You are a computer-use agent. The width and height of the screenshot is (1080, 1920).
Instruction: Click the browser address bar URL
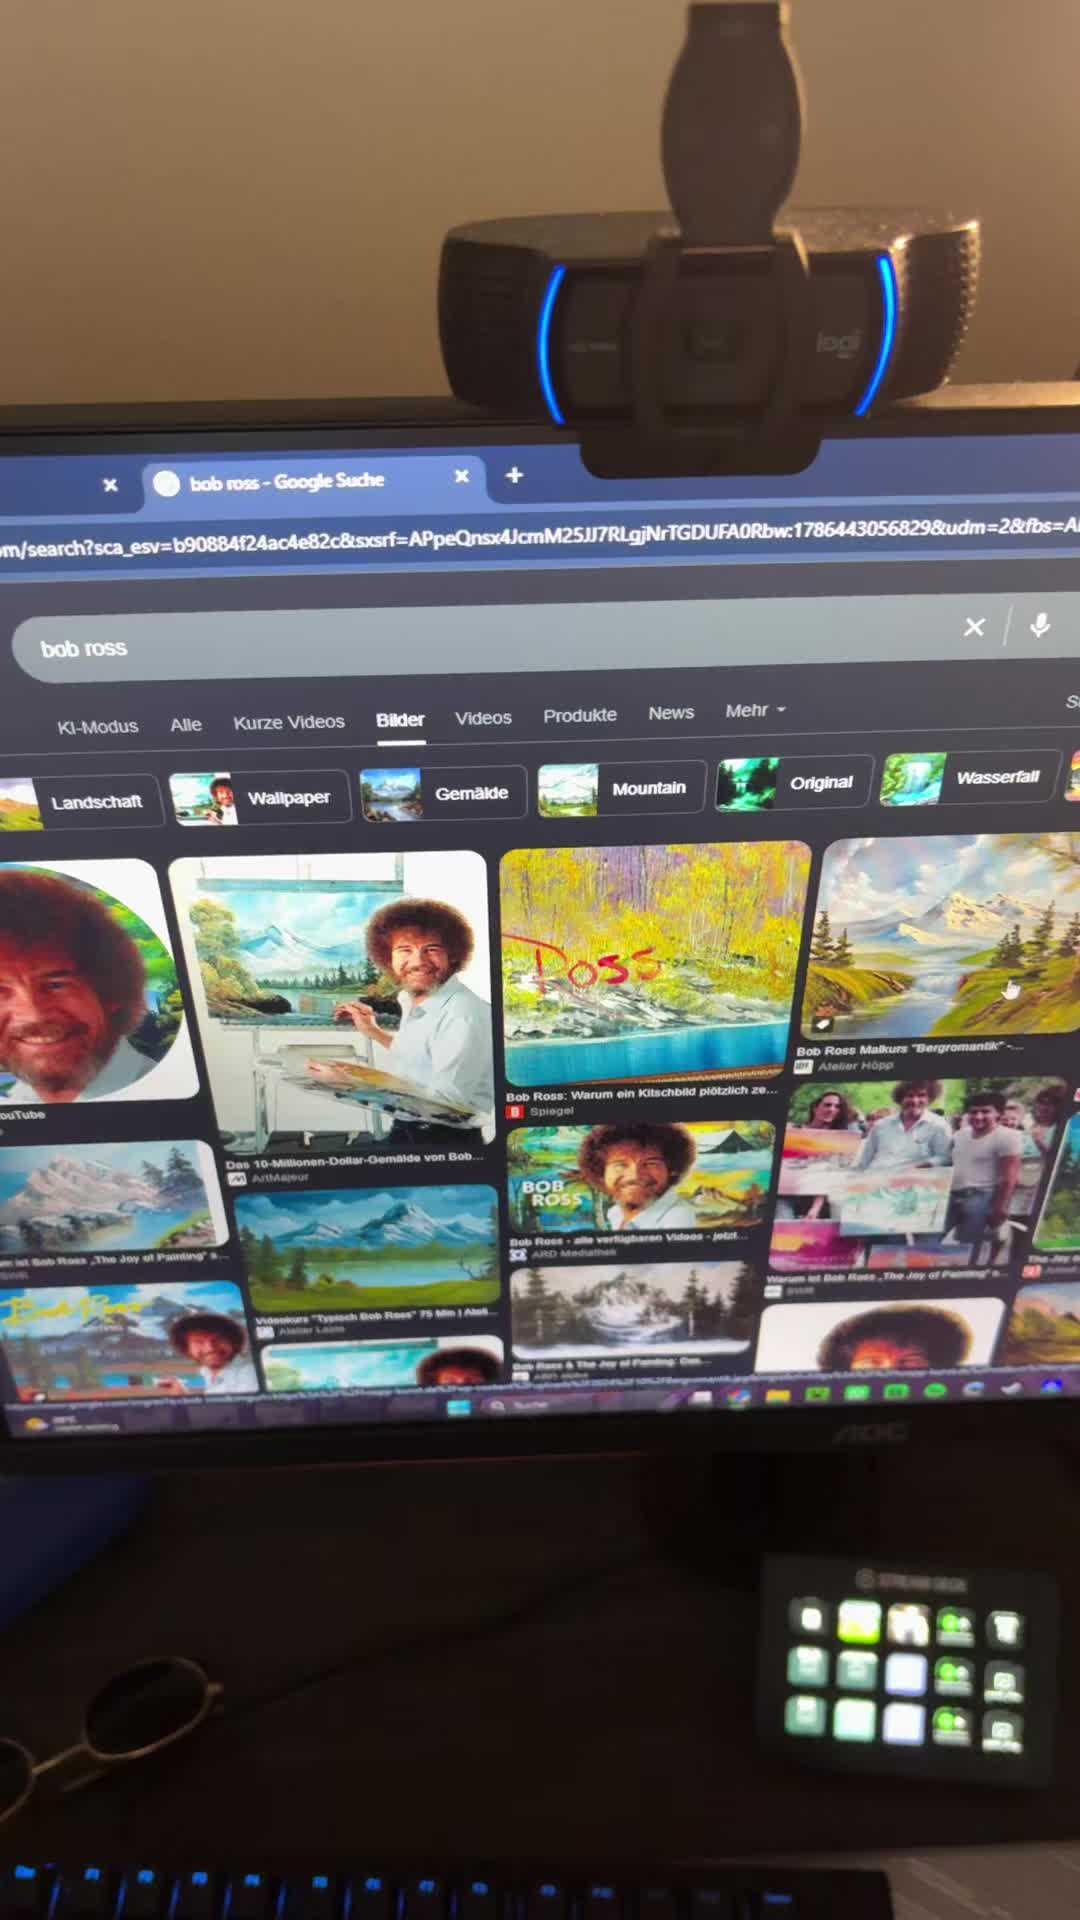point(540,538)
